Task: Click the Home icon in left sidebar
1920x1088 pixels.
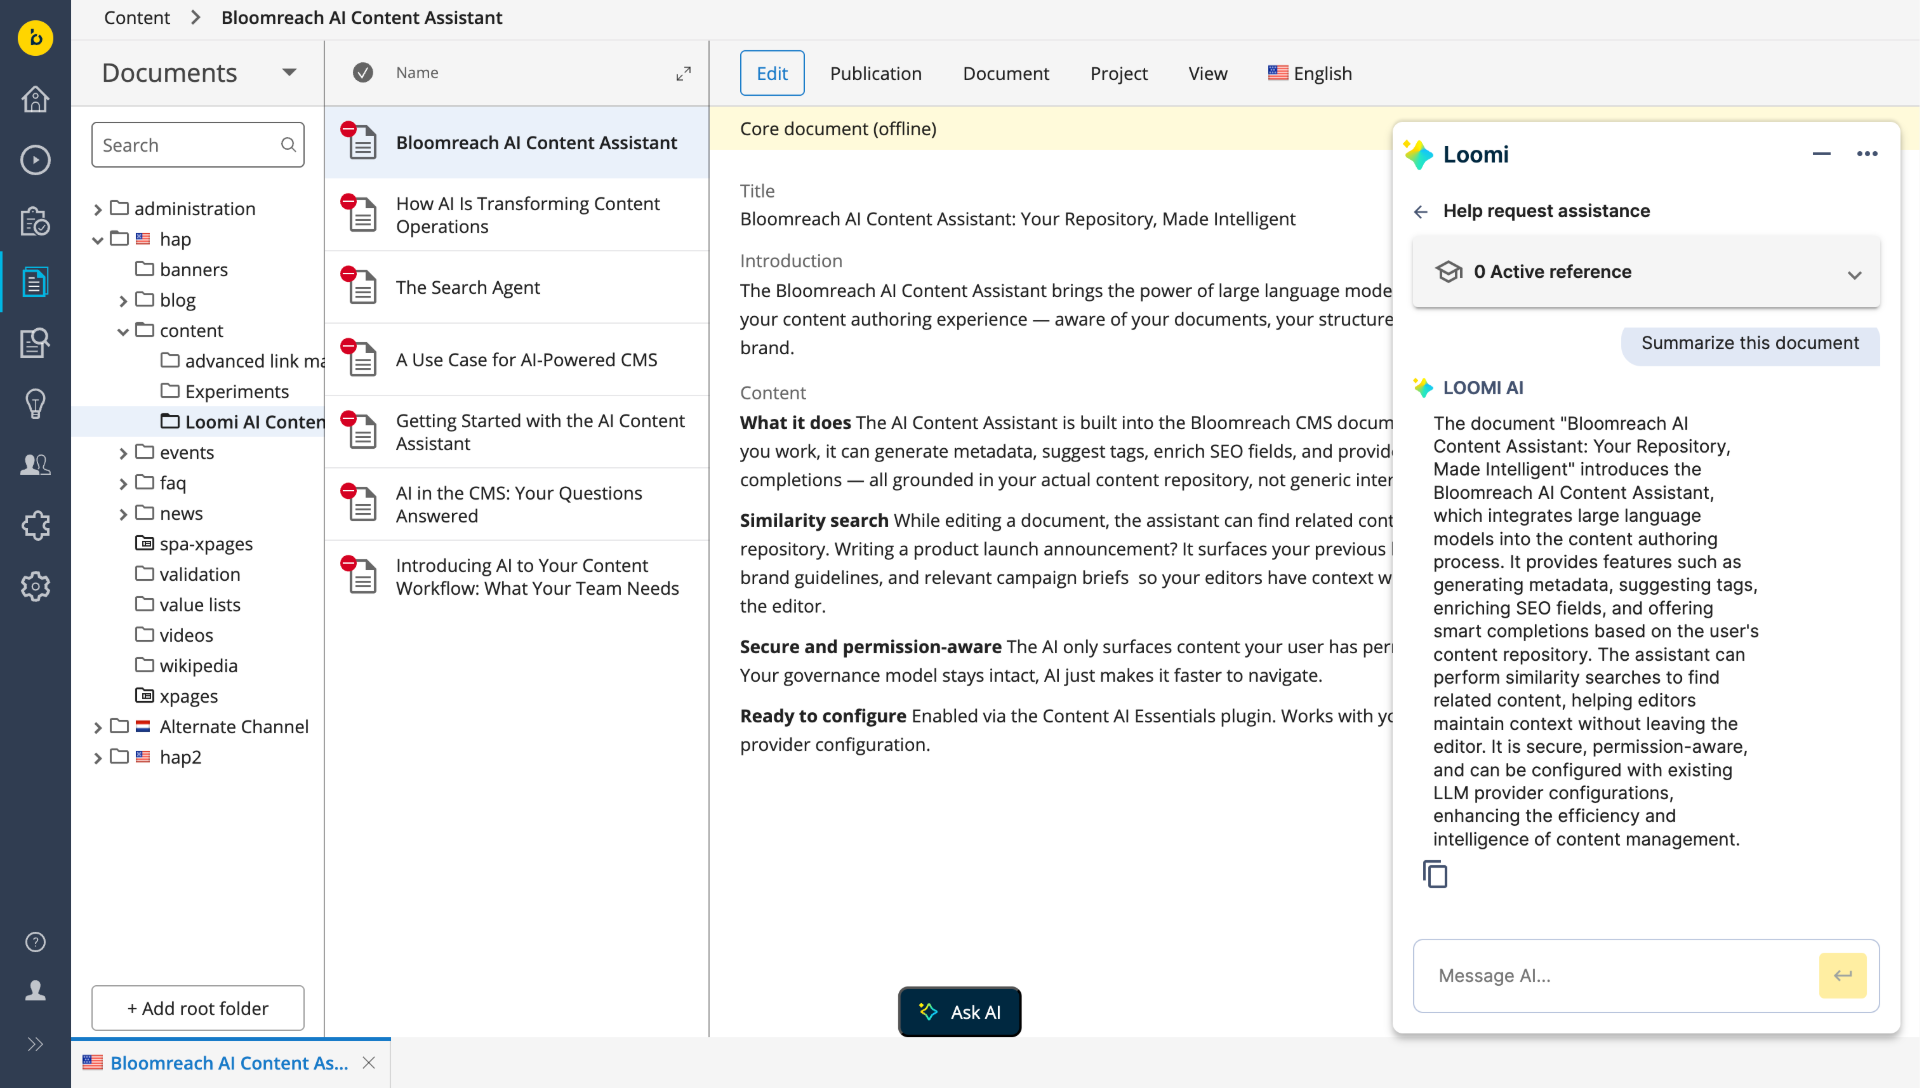Action: [35, 99]
